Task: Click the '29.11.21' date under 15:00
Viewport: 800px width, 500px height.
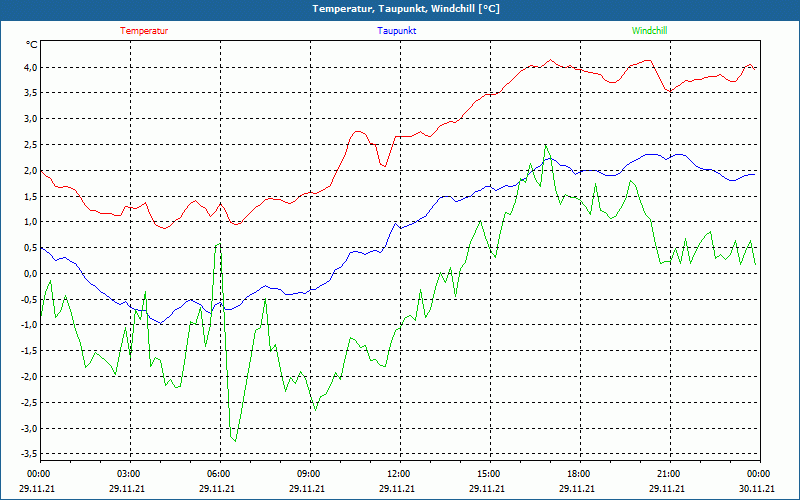Action: 487,488
